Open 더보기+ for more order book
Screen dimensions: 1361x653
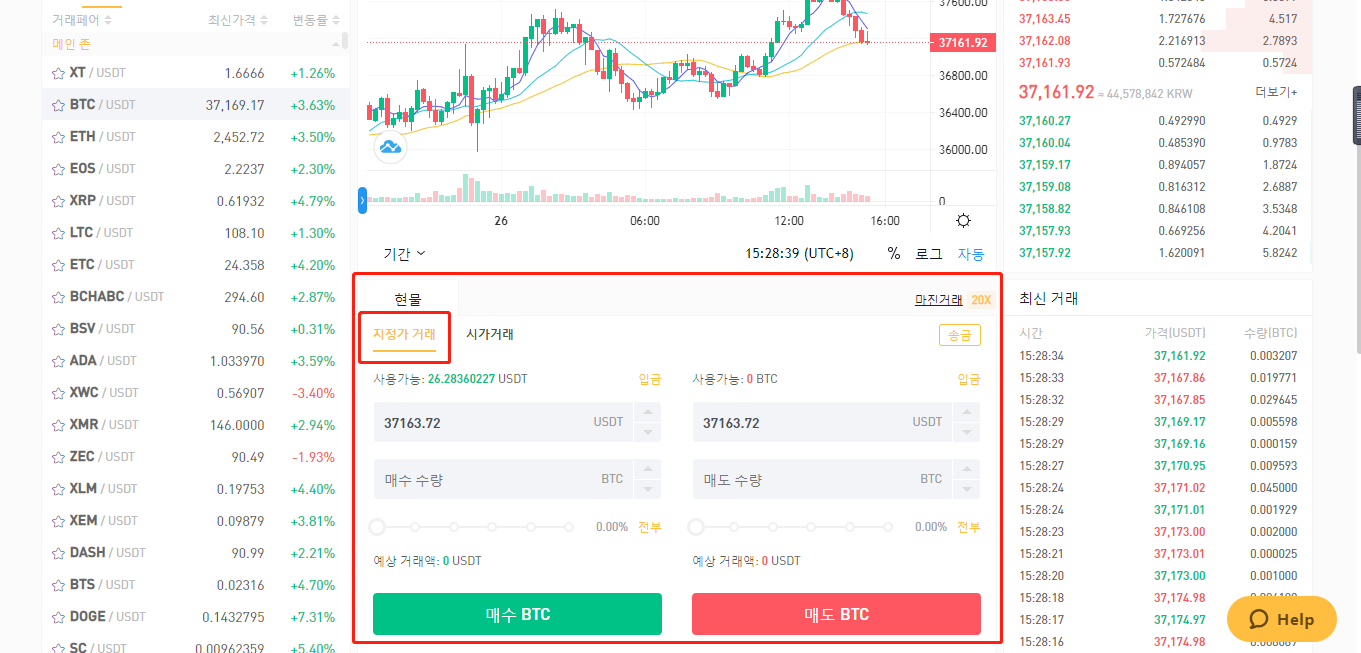[x=1276, y=92]
